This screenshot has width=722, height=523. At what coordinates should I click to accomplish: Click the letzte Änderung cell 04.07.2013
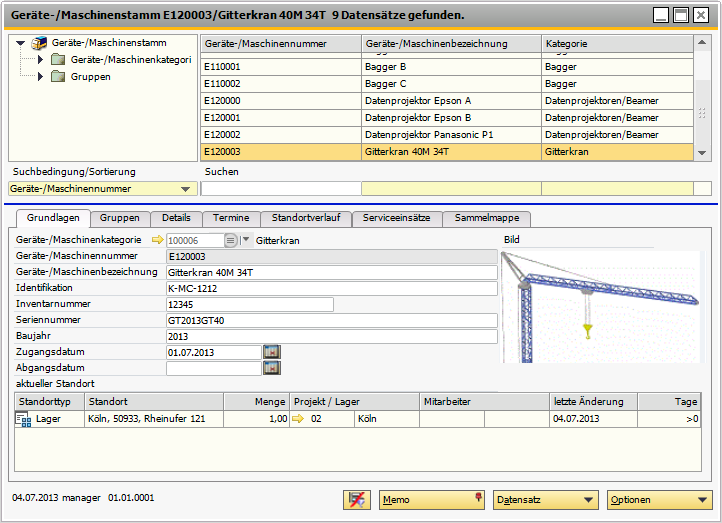pos(593,419)
